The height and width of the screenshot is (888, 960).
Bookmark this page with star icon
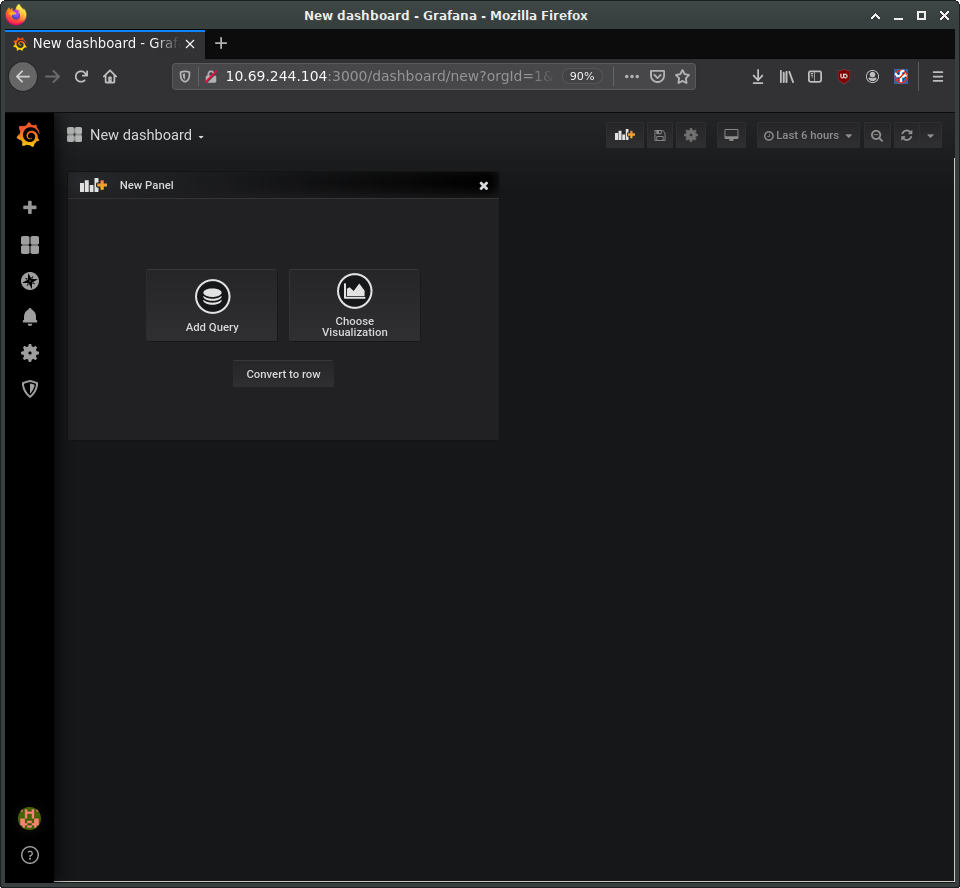[x=682, y=77]
